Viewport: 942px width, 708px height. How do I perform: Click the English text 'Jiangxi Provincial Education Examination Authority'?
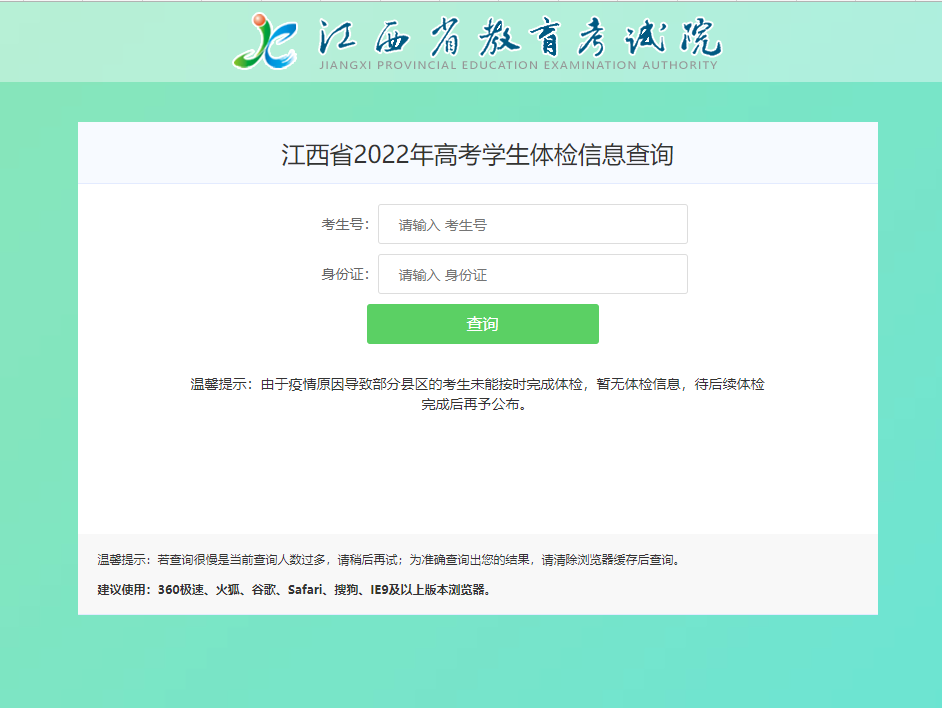(x=517, y=66)
